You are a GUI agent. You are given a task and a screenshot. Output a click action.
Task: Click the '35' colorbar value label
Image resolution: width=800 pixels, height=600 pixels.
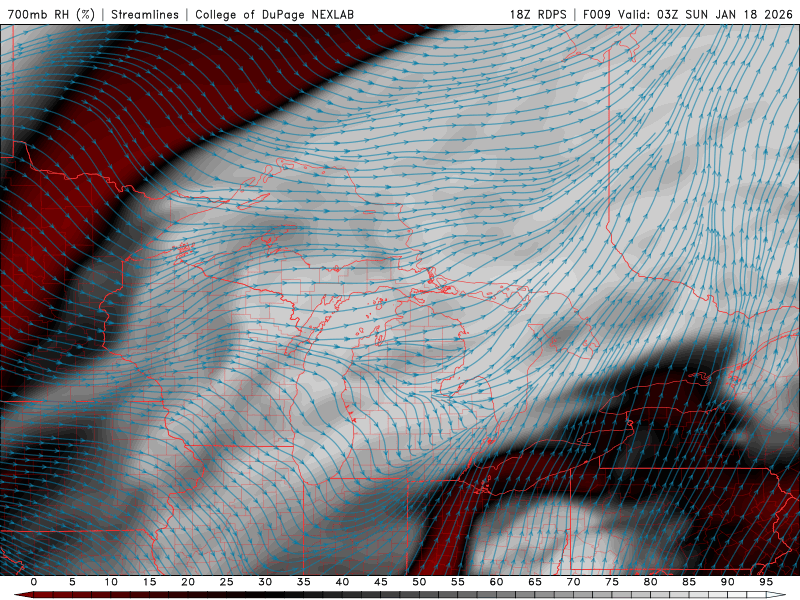(x=304, y=582)
